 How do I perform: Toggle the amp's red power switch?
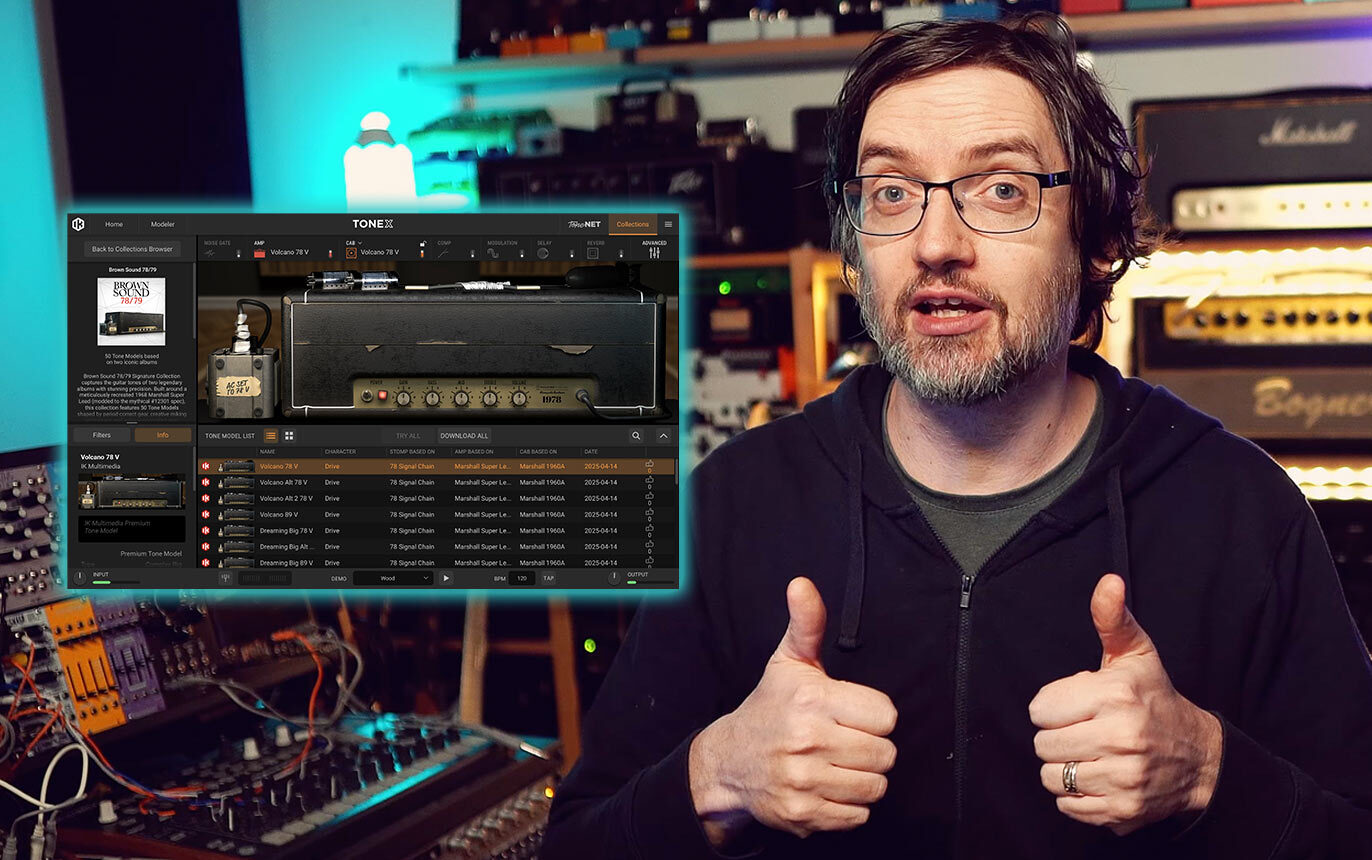click(x=382, y=397)
